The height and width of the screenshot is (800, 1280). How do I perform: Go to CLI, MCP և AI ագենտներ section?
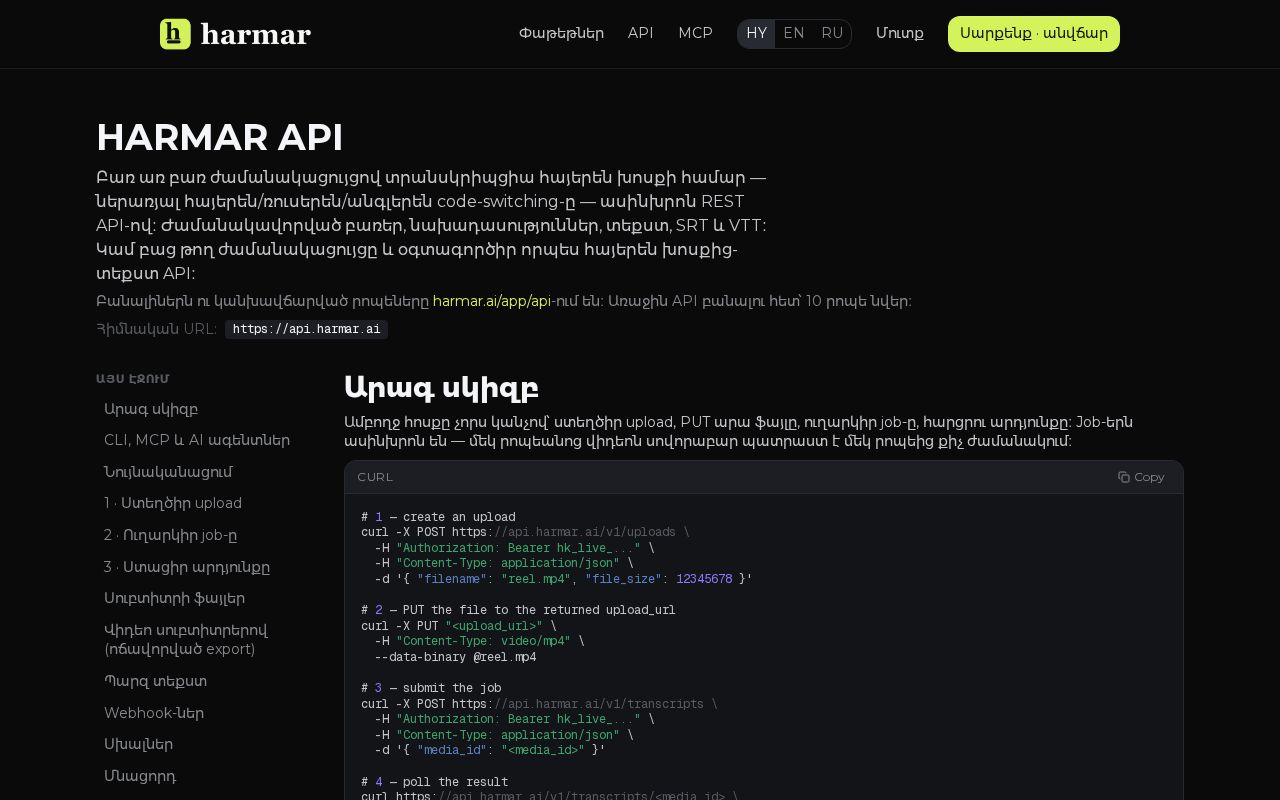coord(197,440)
